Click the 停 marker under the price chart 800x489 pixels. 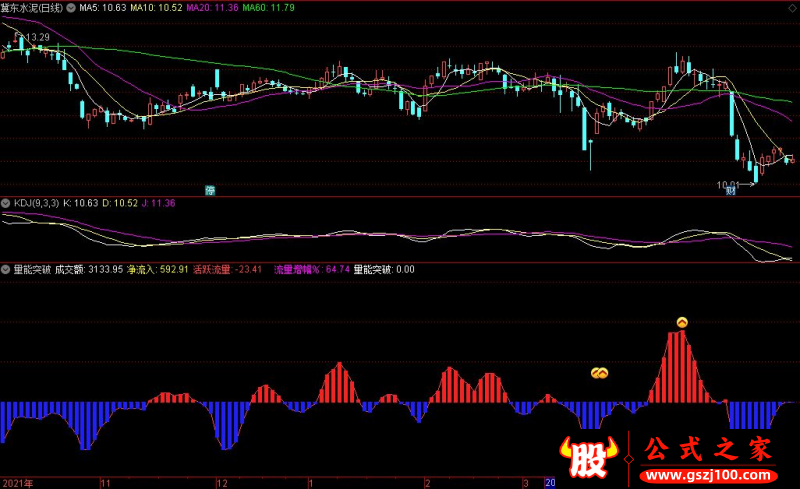click(210, 190)
